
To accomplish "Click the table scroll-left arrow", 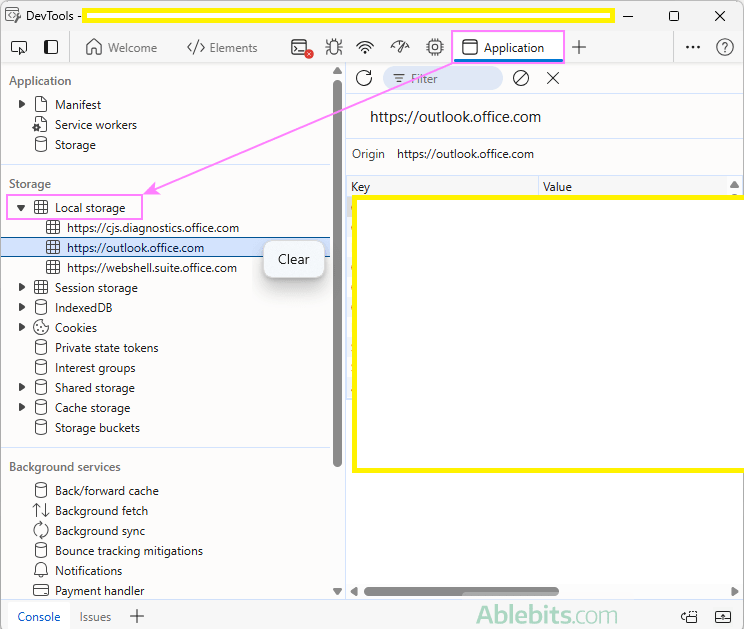I will click(353, 592).
